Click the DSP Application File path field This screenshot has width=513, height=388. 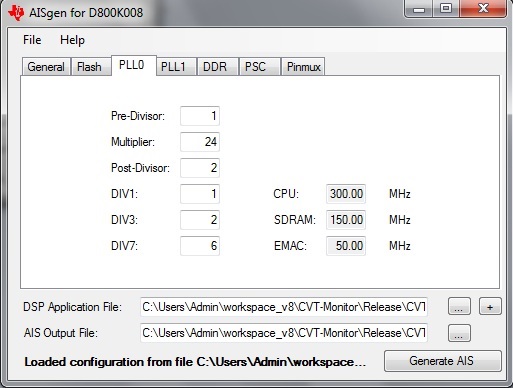[284, 307]
